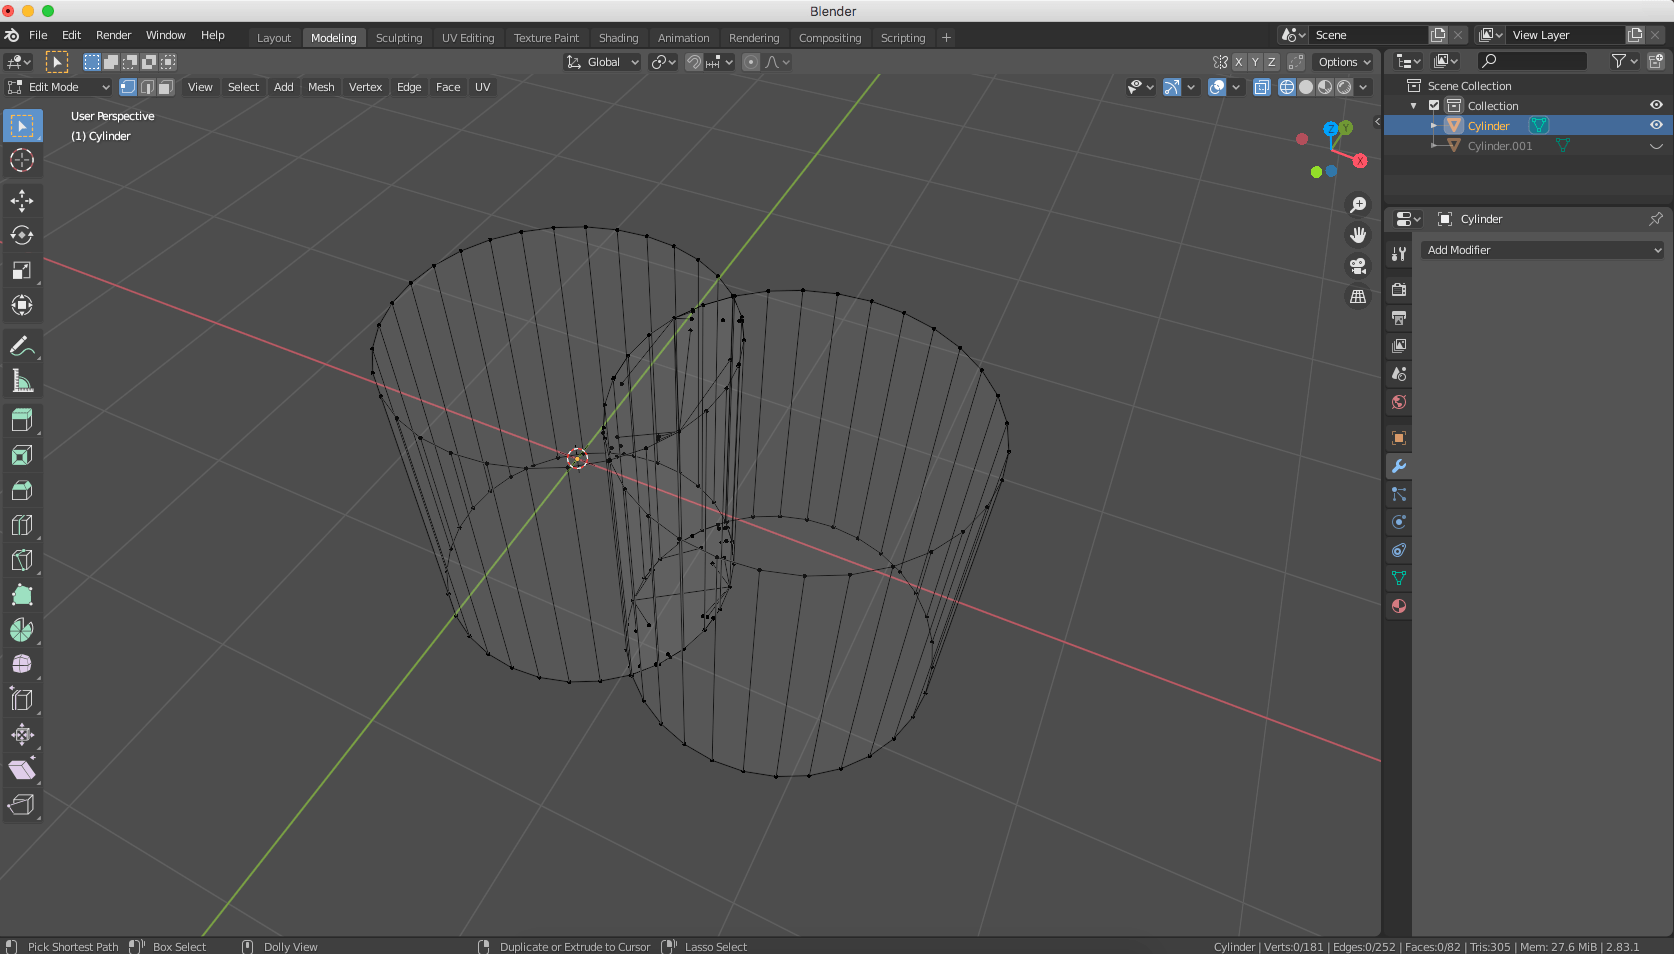Select the Scale tool icon
The height and width of the screenshot is (954, 1674).
[22, 271]
